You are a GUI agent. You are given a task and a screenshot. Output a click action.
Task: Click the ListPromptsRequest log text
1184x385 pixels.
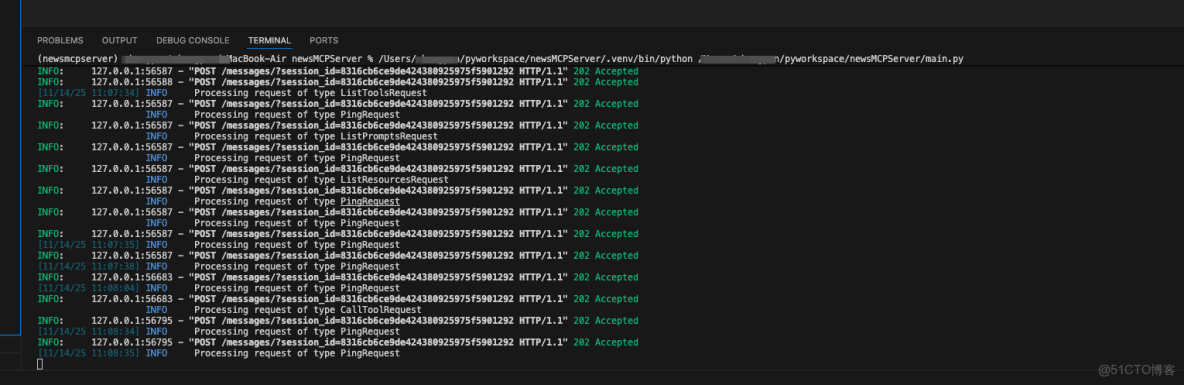tap(389, 137)
